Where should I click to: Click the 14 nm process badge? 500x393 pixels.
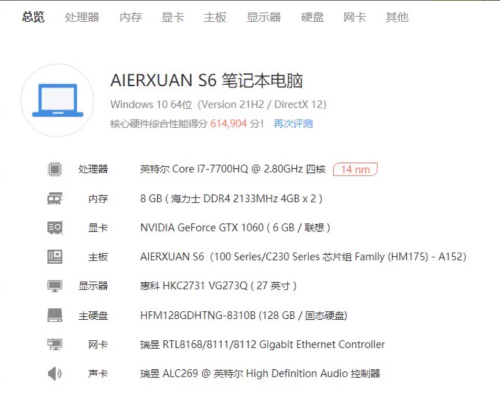355,169
